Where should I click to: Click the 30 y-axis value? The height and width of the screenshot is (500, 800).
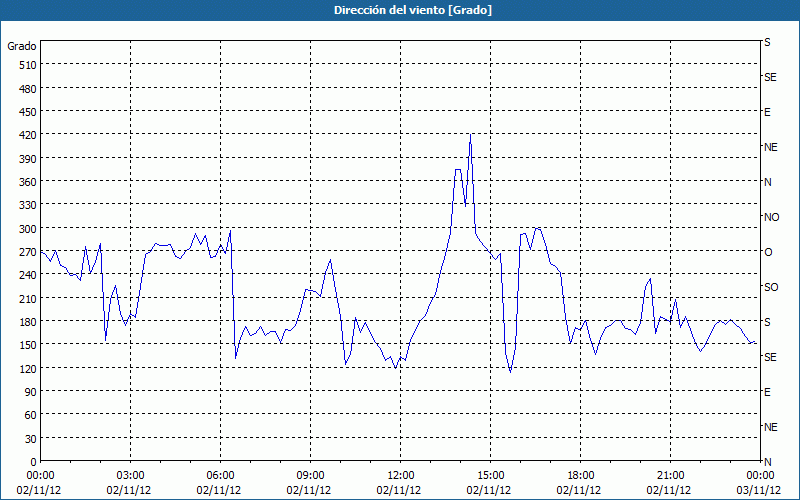pos(31,439)
